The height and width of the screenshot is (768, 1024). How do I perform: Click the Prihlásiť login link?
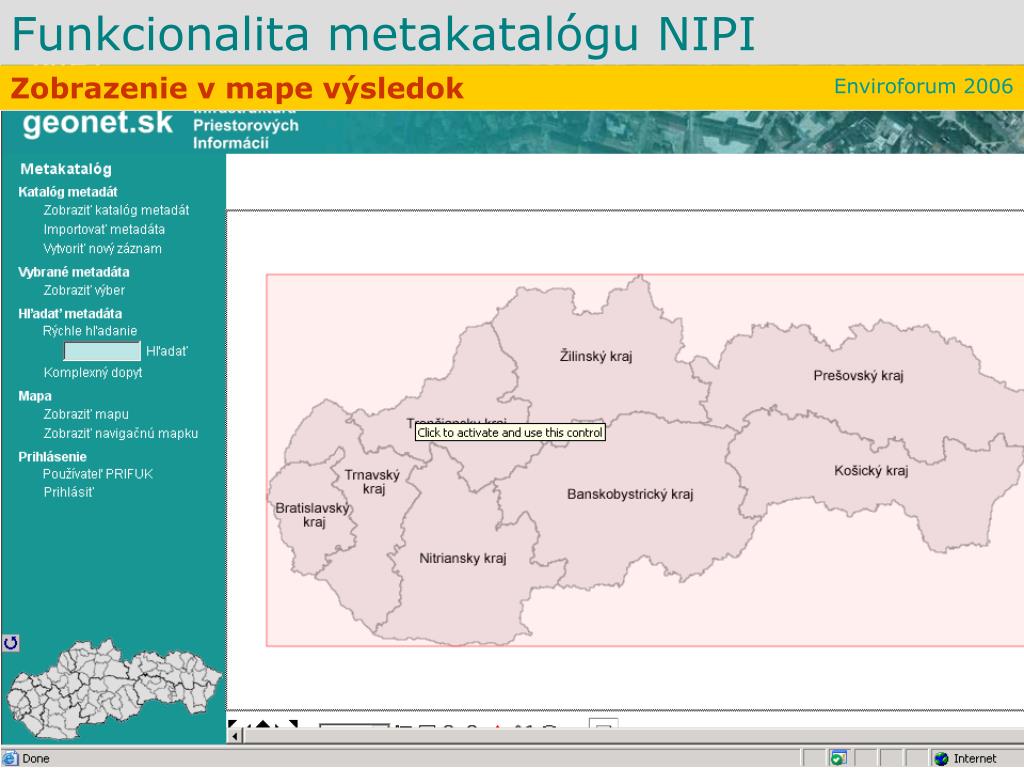point(69,492)
